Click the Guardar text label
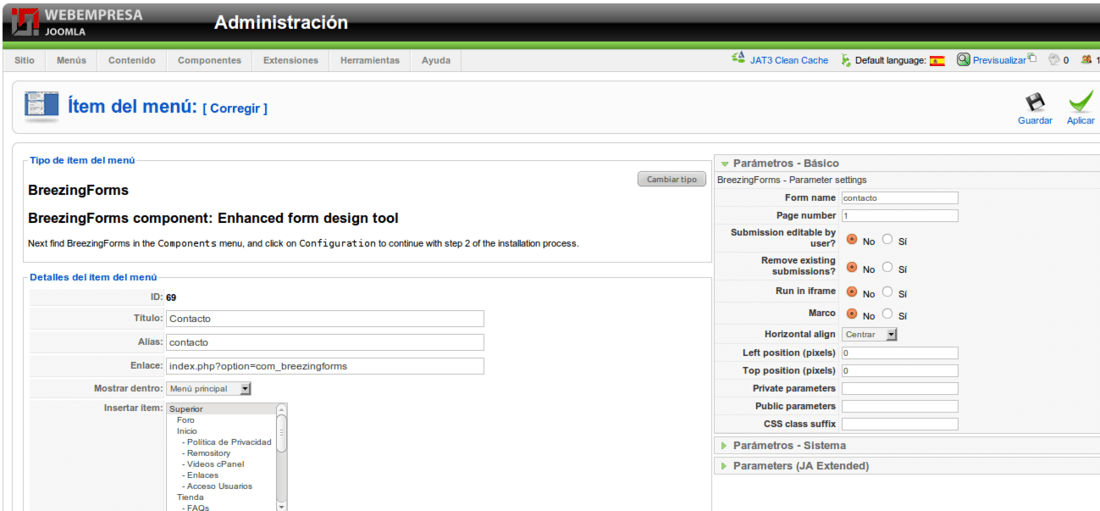Viewport: 1100px width, 511px height. pyautogui.click(x=1035, y=121)
